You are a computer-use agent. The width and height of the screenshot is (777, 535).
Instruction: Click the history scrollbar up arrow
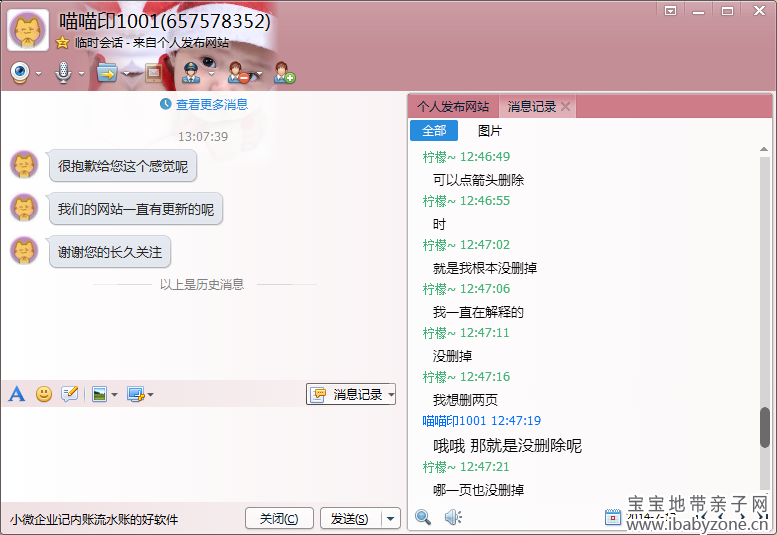pos(764,149)
